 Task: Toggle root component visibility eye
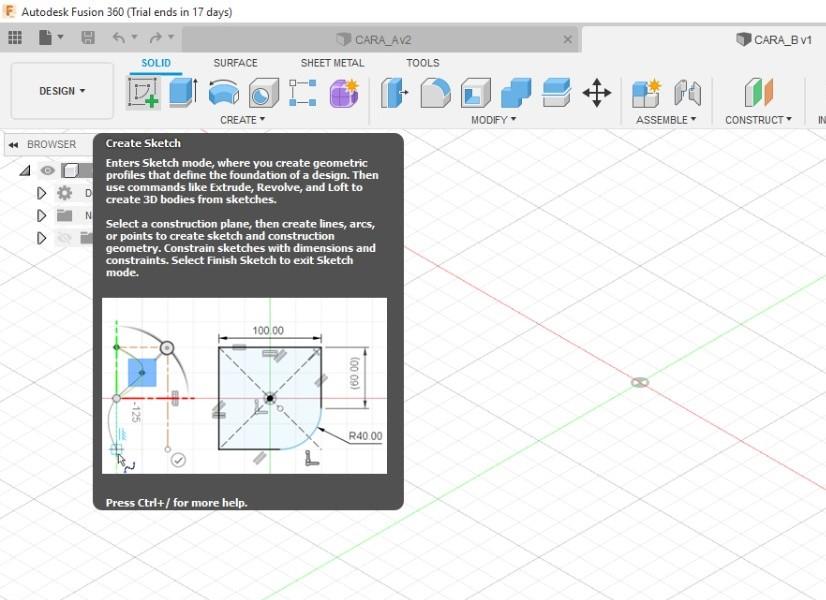coord(47,170)
